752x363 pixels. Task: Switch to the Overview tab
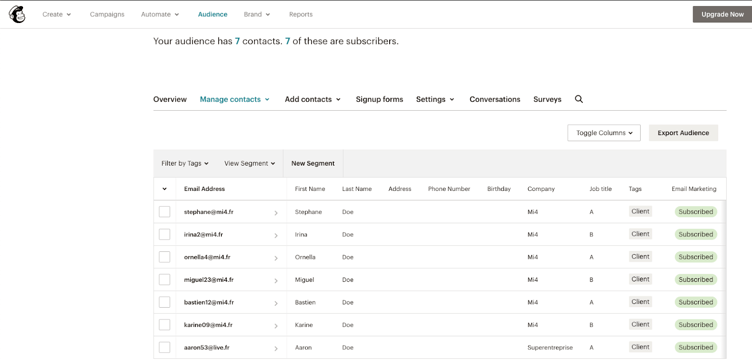[170, 99]
